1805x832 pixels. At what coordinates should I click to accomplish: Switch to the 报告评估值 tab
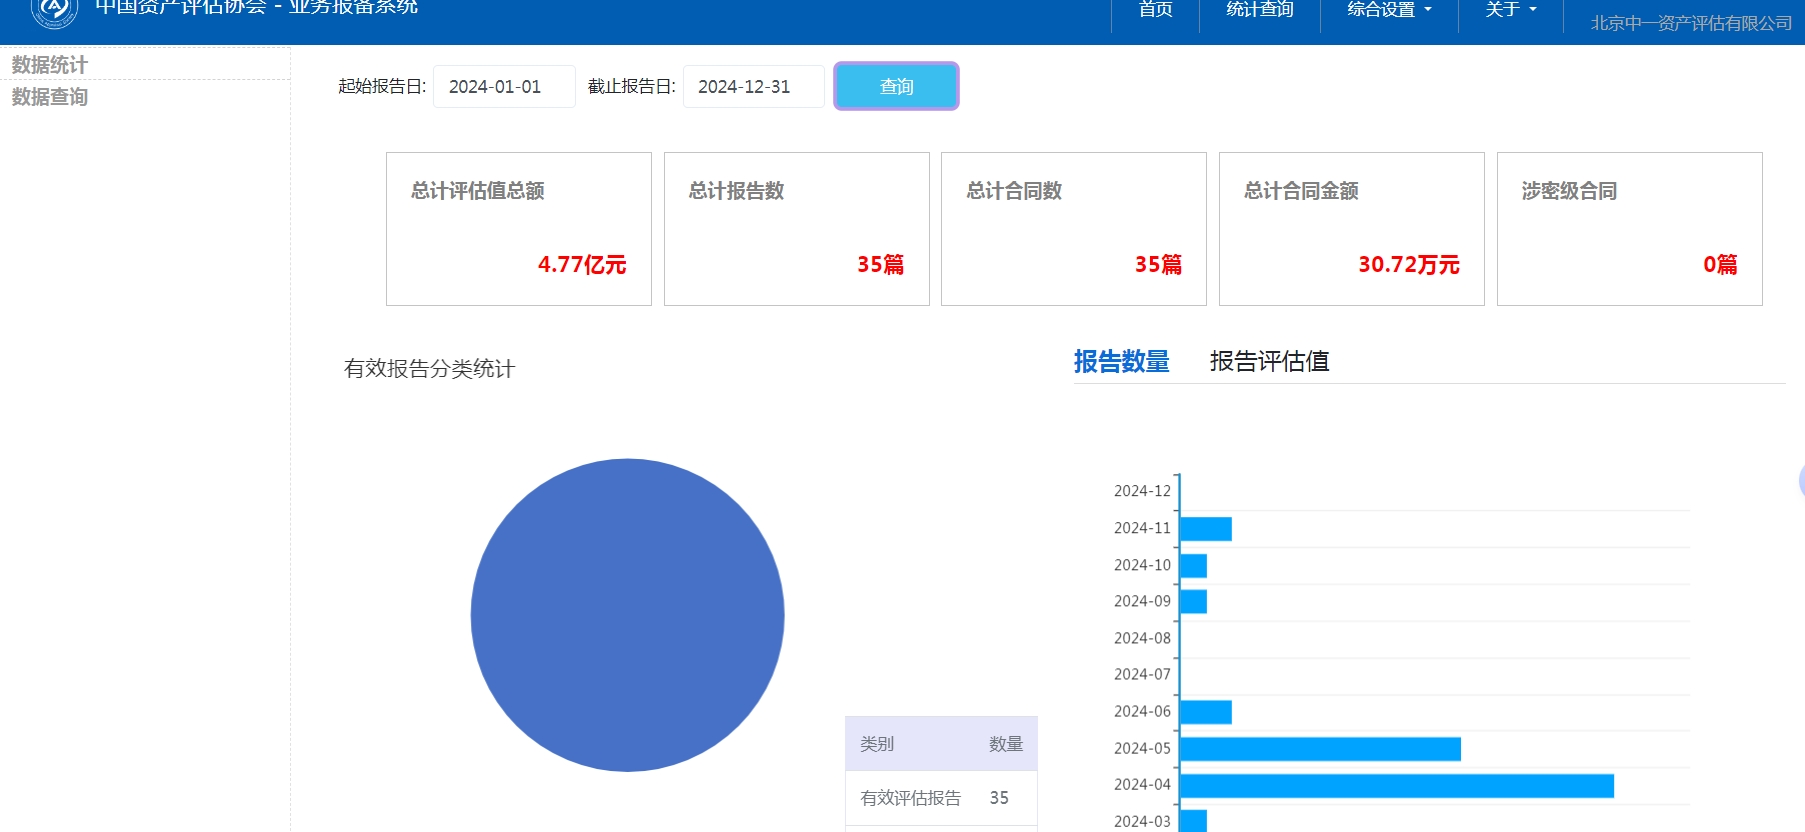pyautogui.click(x=1269, y=361)
